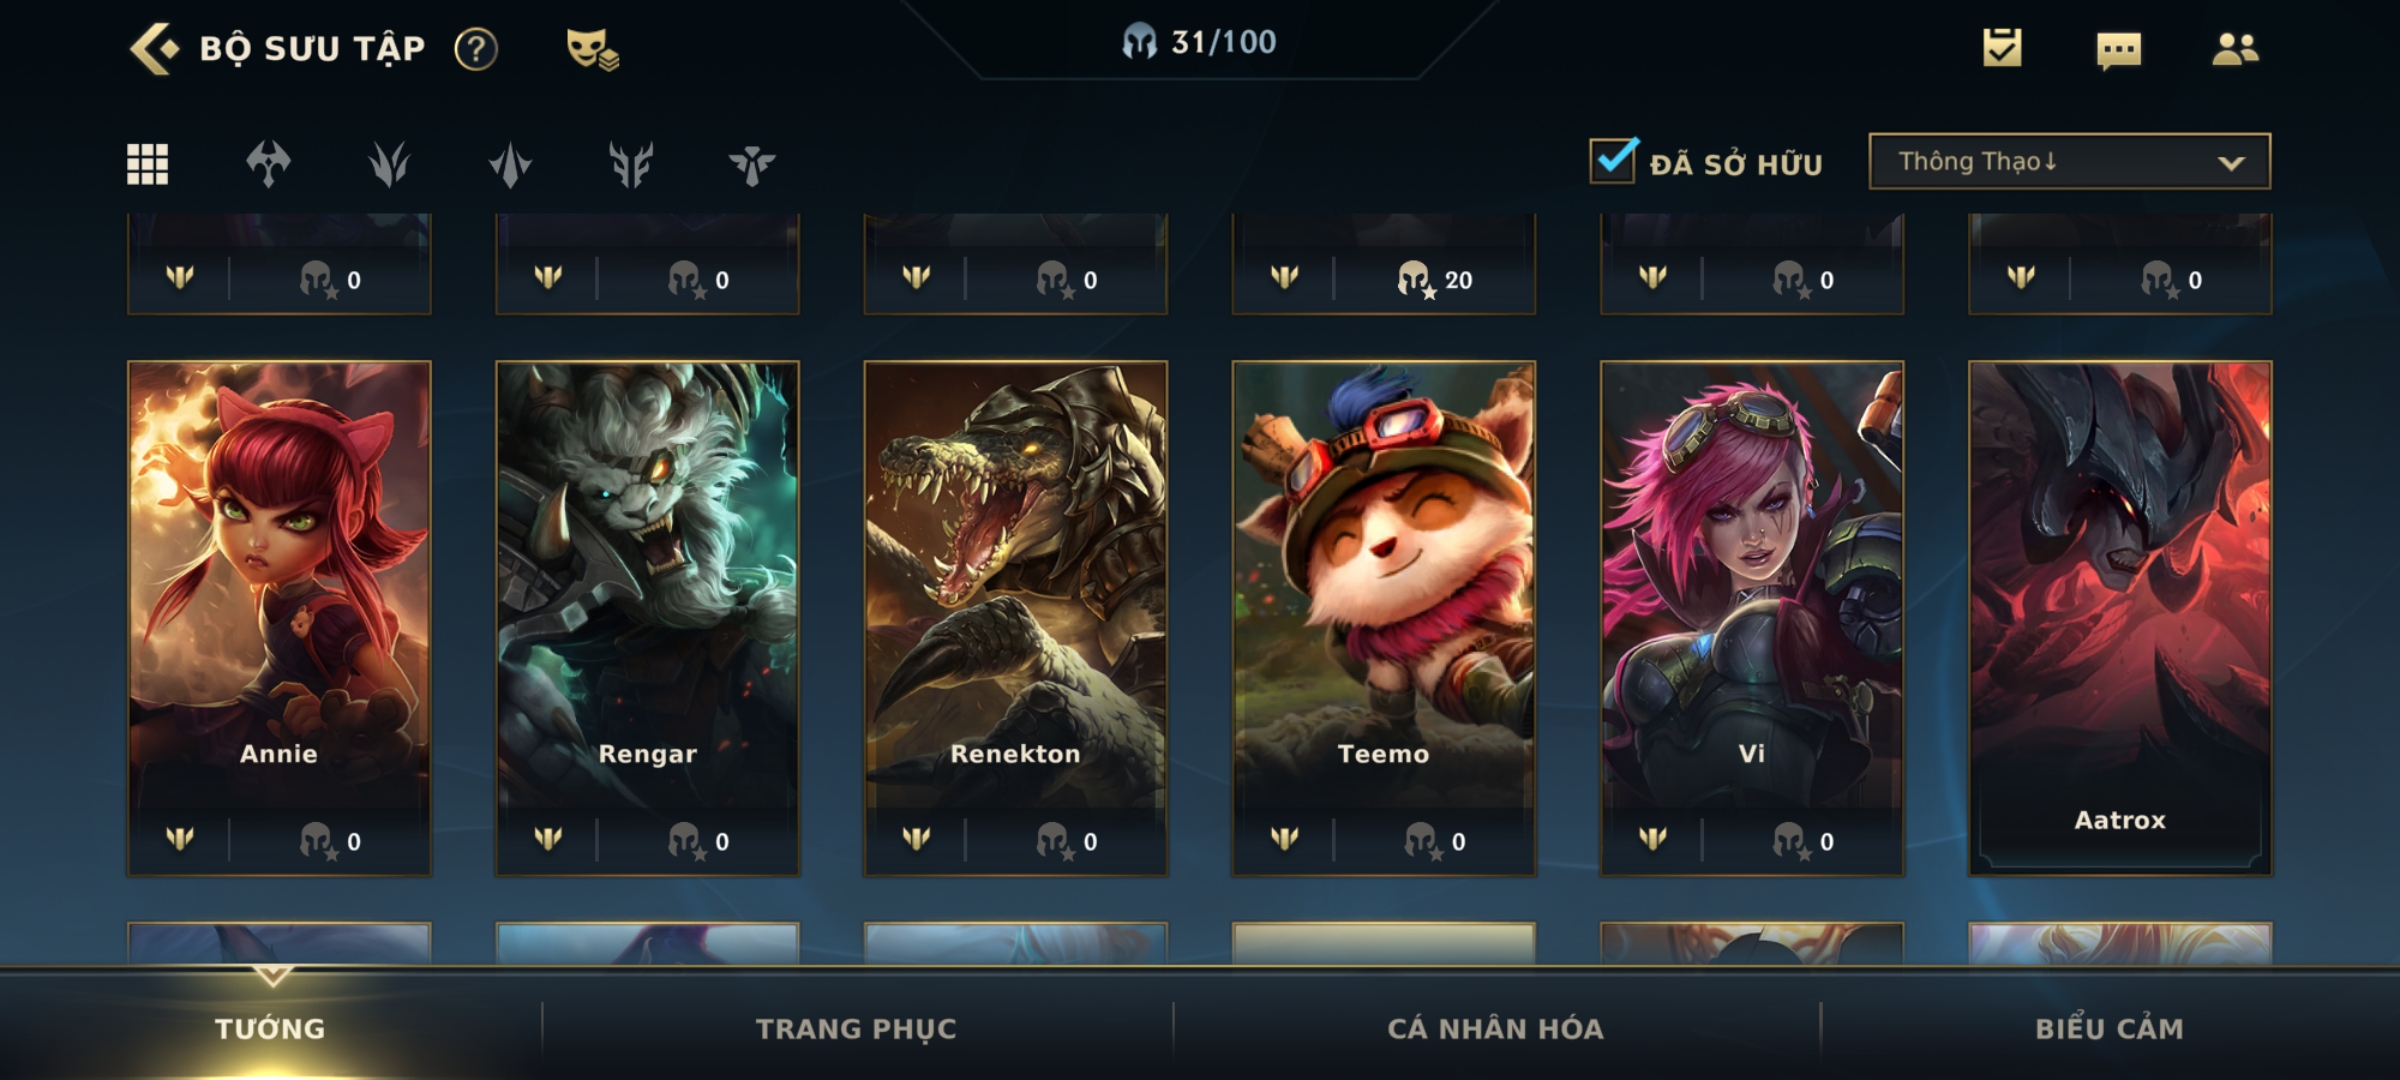The width and height of the screenshot is (2400, 1080).
Task: Open the mask and coins store icon
Action: 592,48
